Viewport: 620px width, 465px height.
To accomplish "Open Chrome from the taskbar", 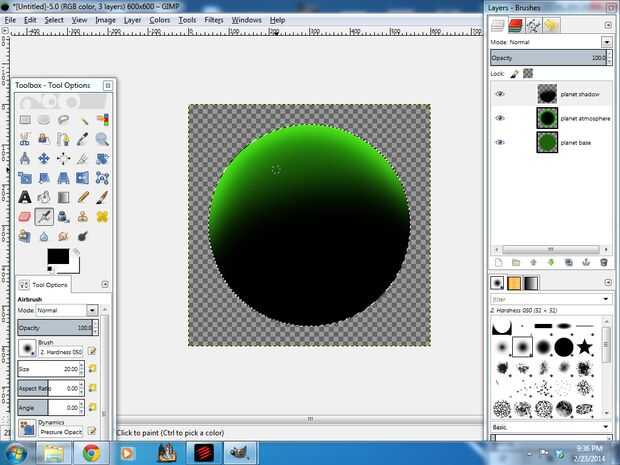I will tap(91, 453).
